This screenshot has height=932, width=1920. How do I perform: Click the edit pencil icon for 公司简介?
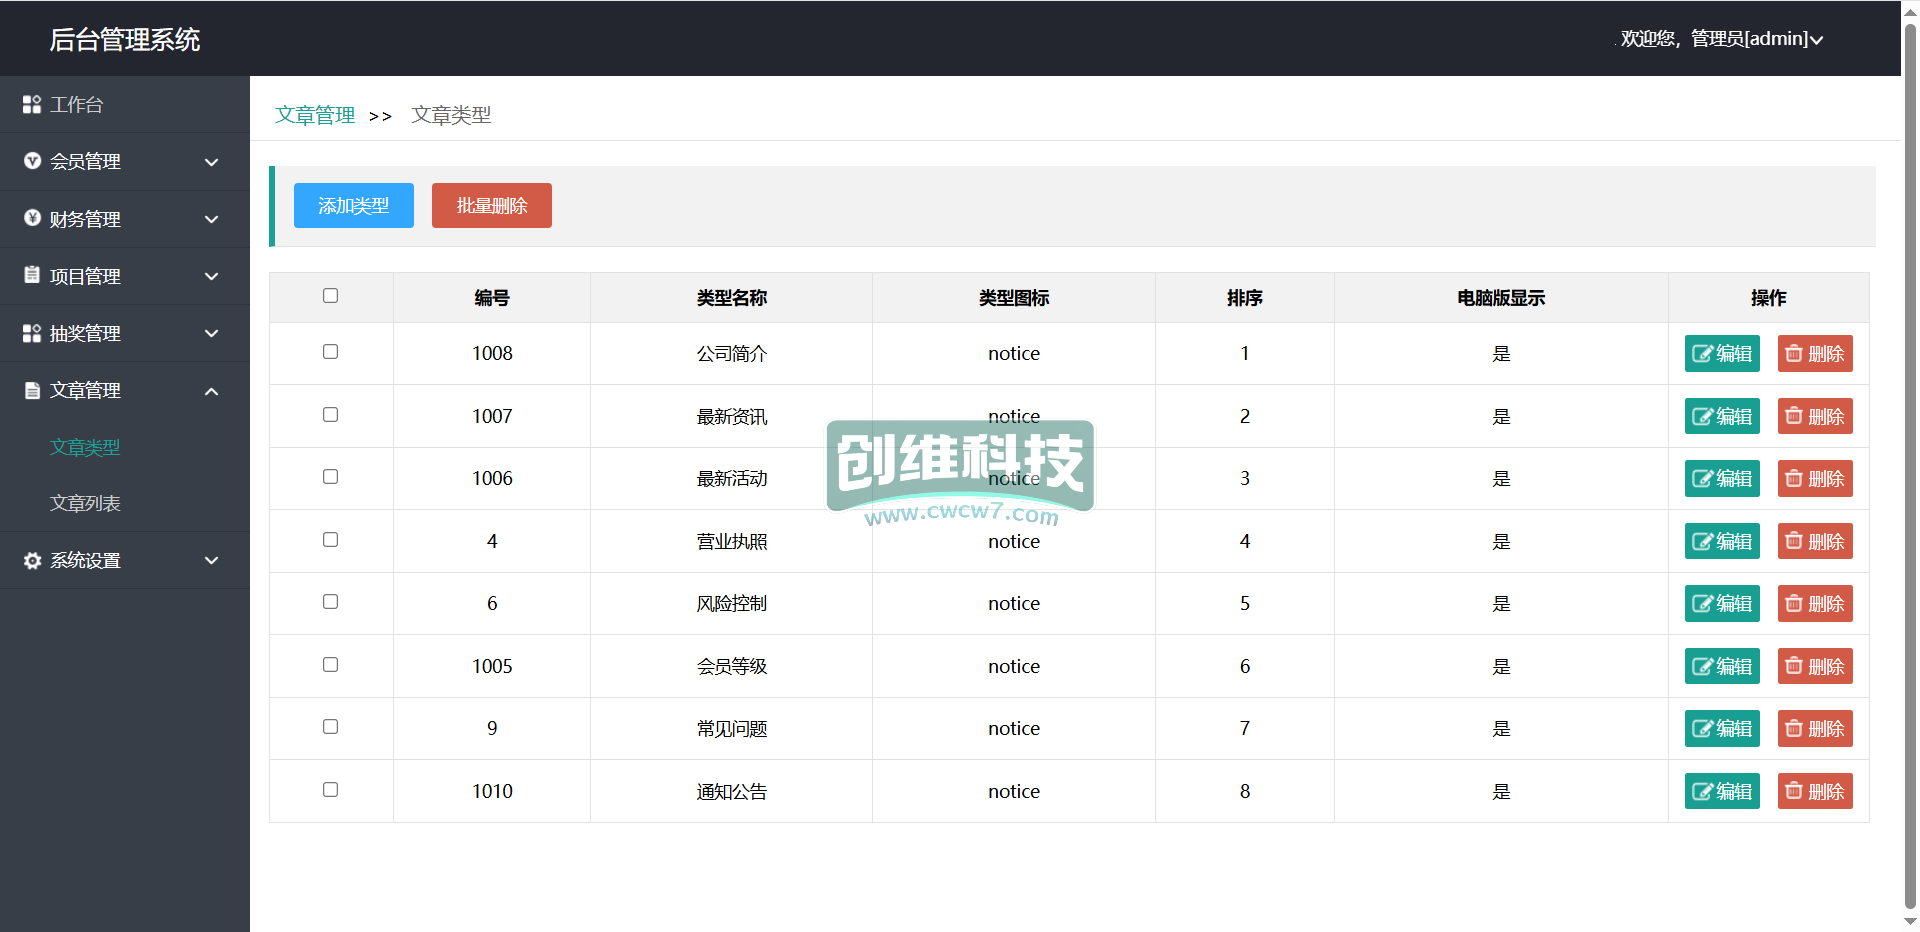click(1702, 354)
